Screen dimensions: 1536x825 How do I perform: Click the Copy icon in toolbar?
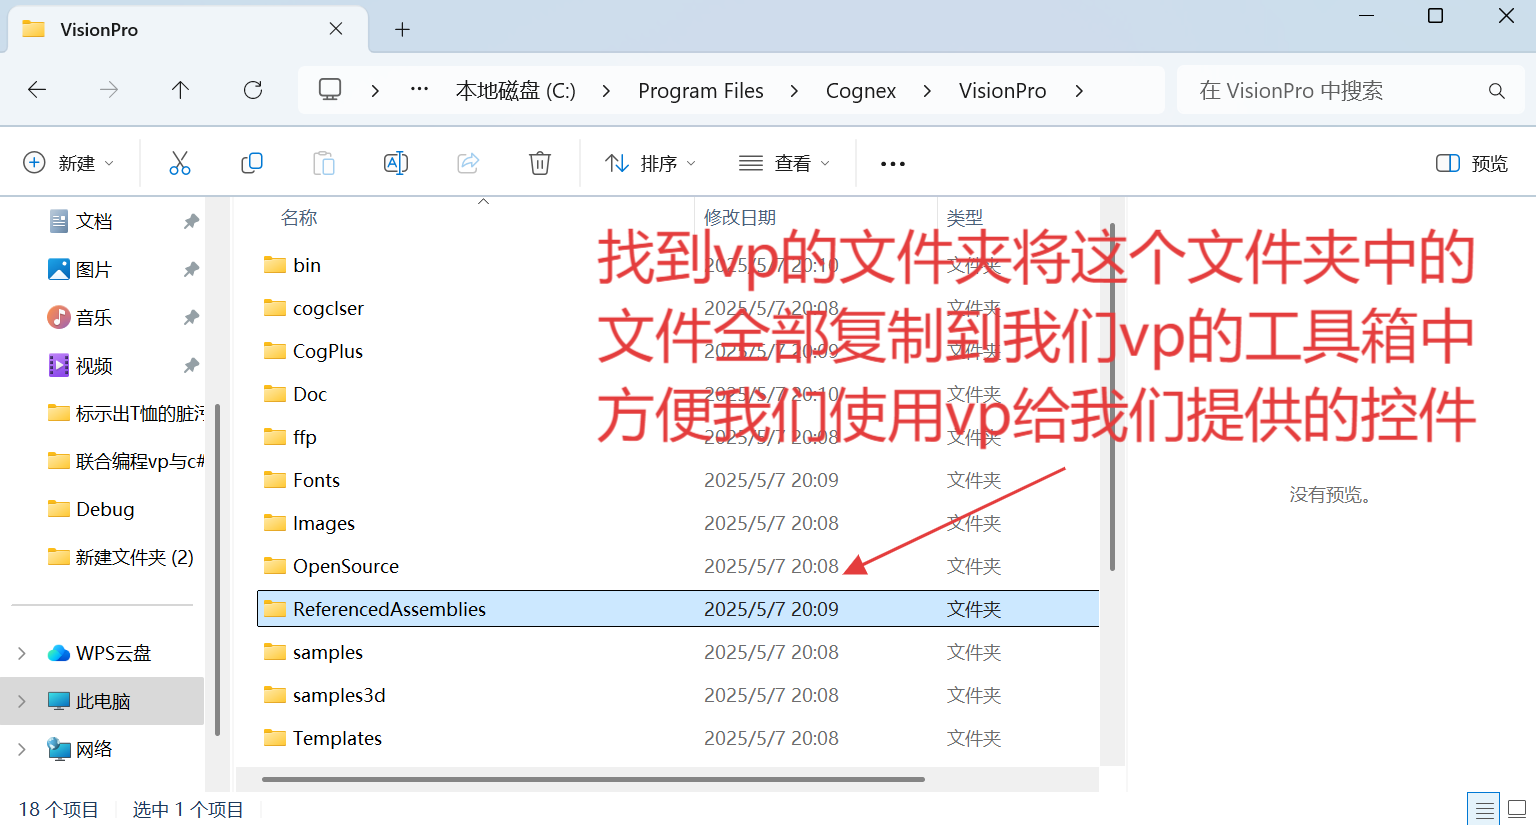(252, 163)
